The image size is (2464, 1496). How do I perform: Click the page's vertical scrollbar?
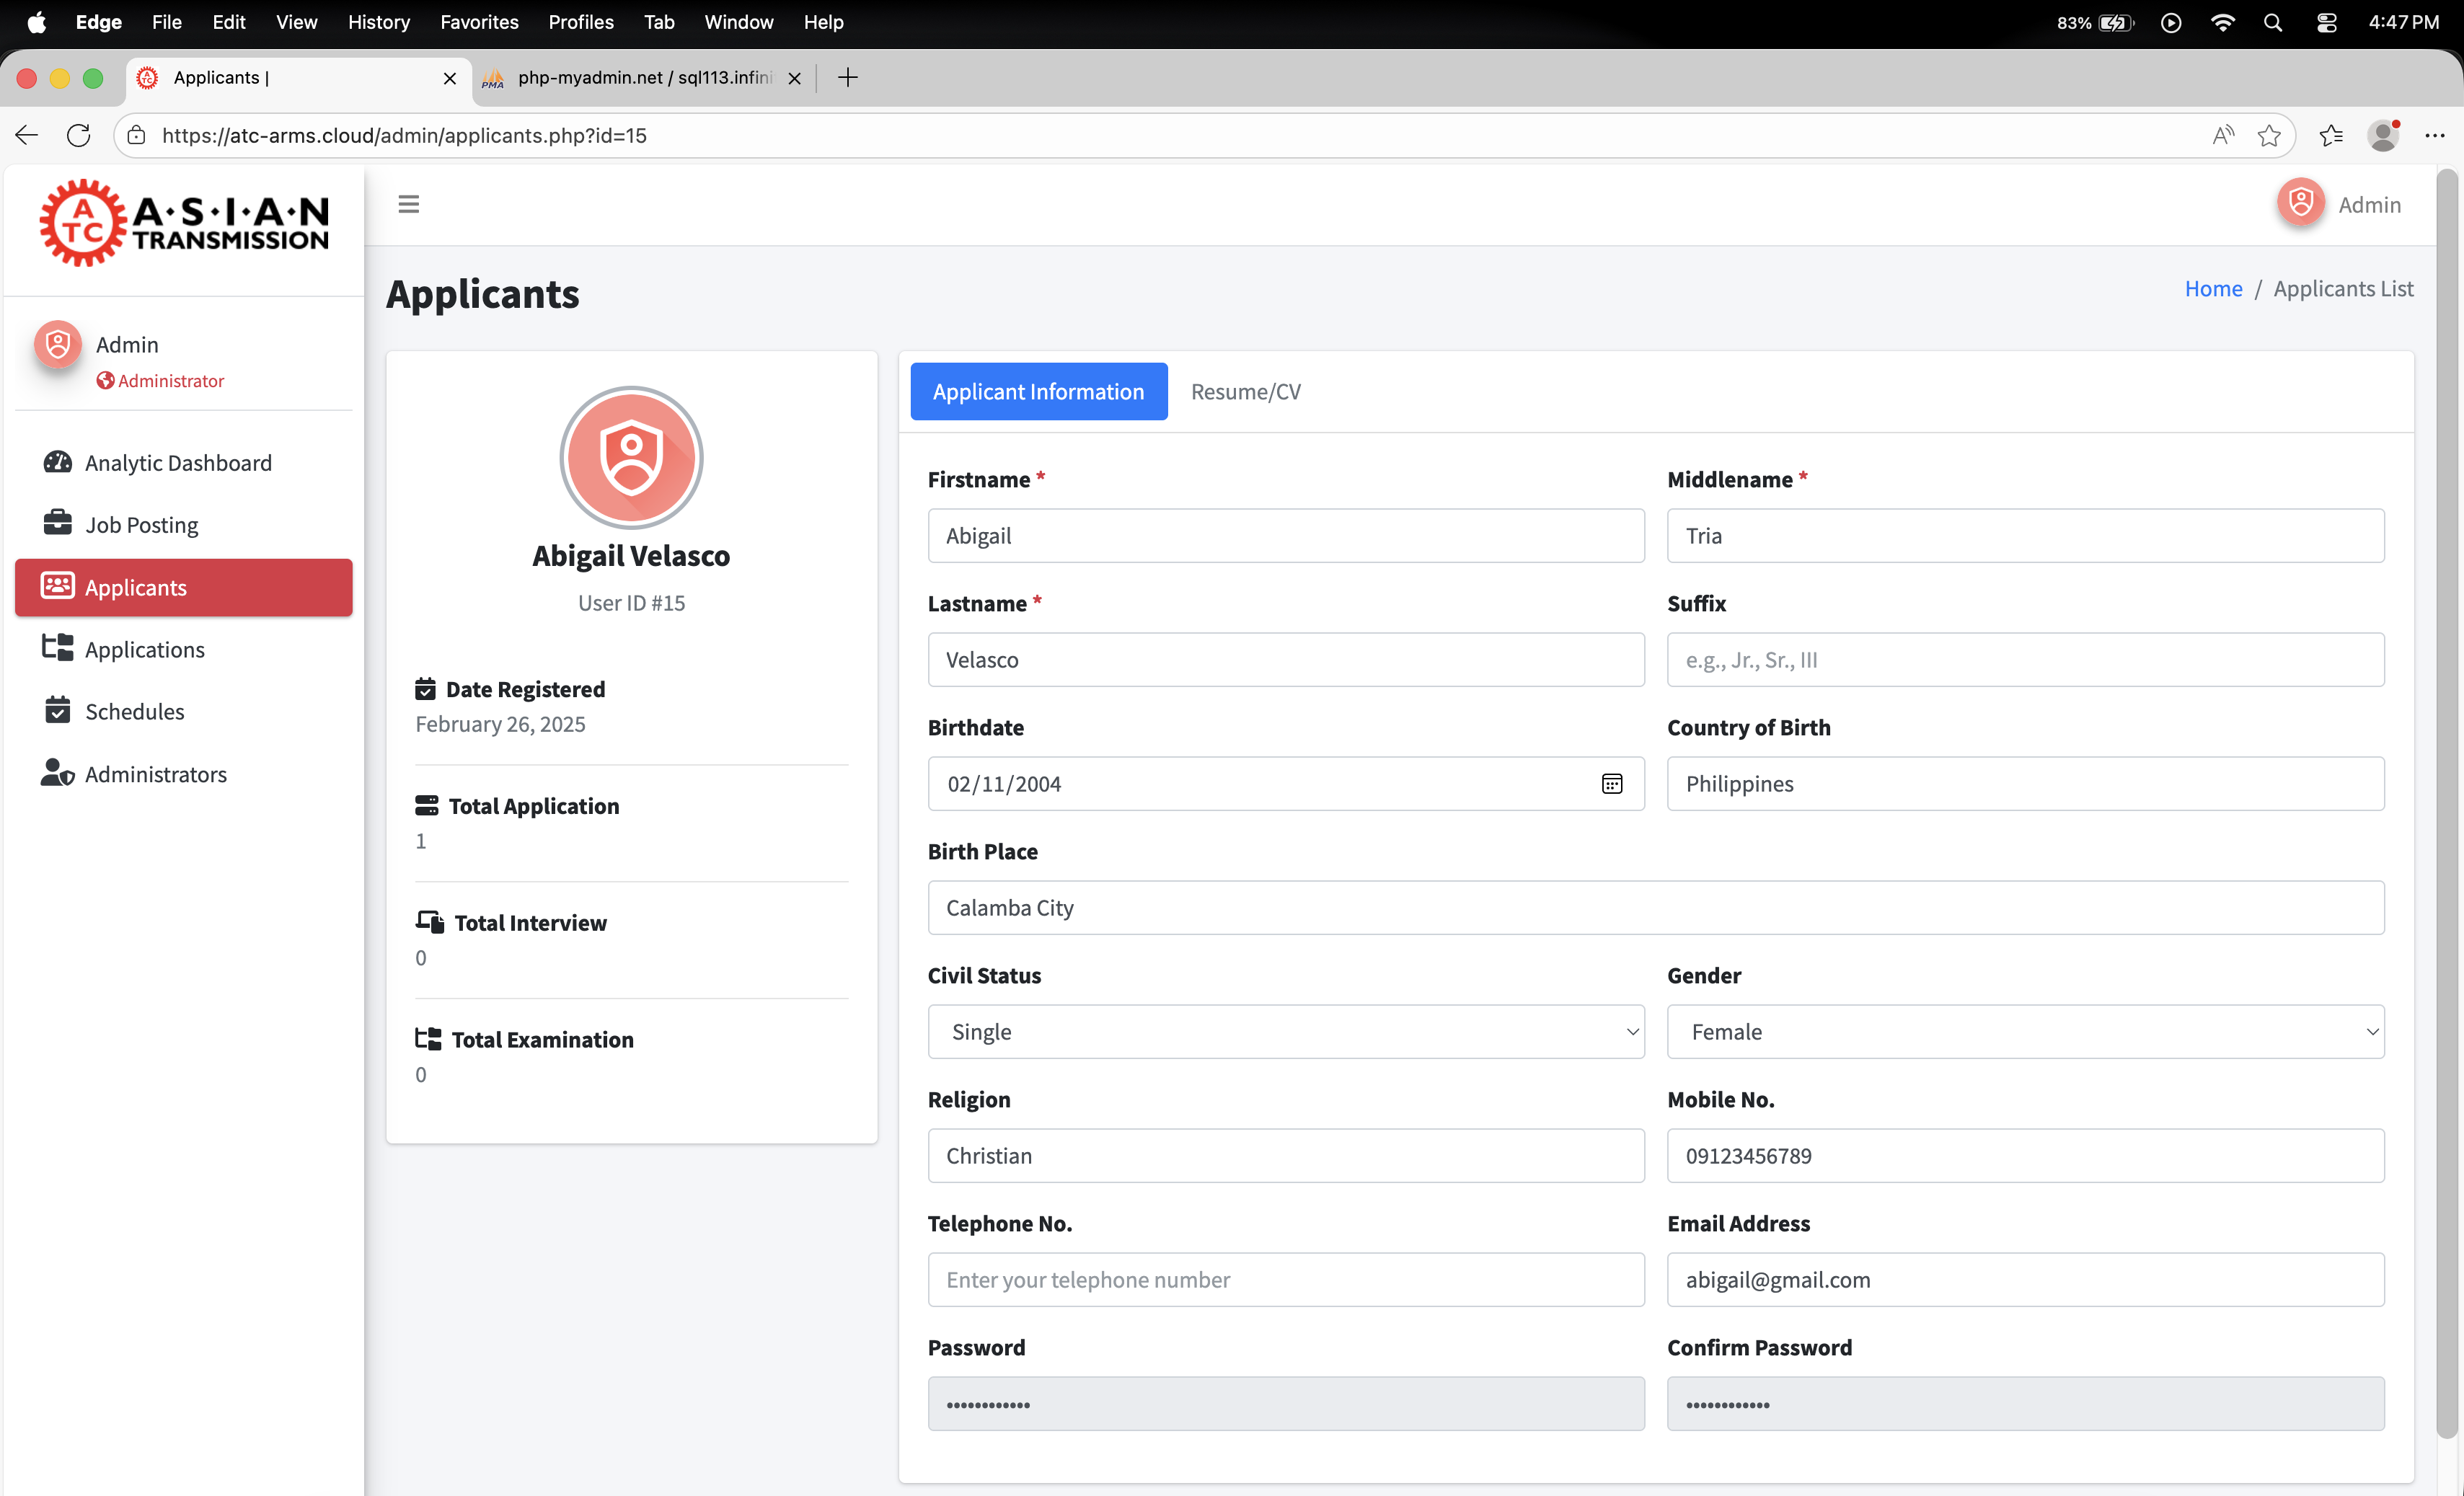[2446, 800]
